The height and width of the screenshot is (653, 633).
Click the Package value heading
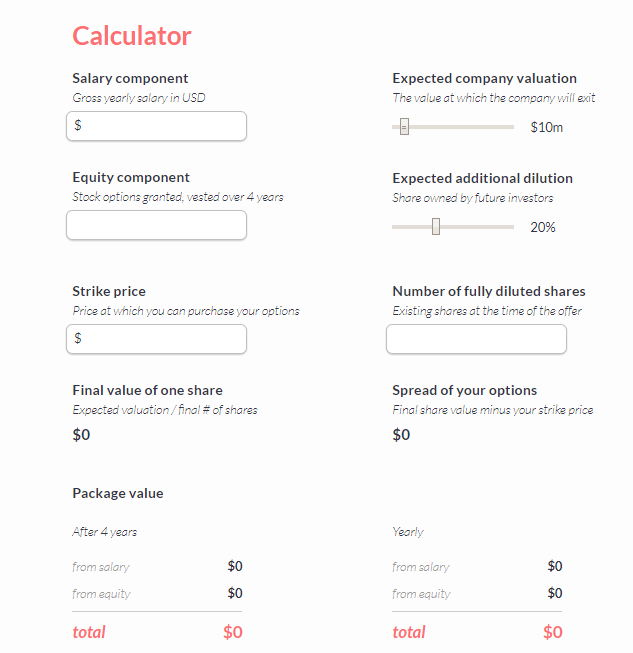point(117,493)
